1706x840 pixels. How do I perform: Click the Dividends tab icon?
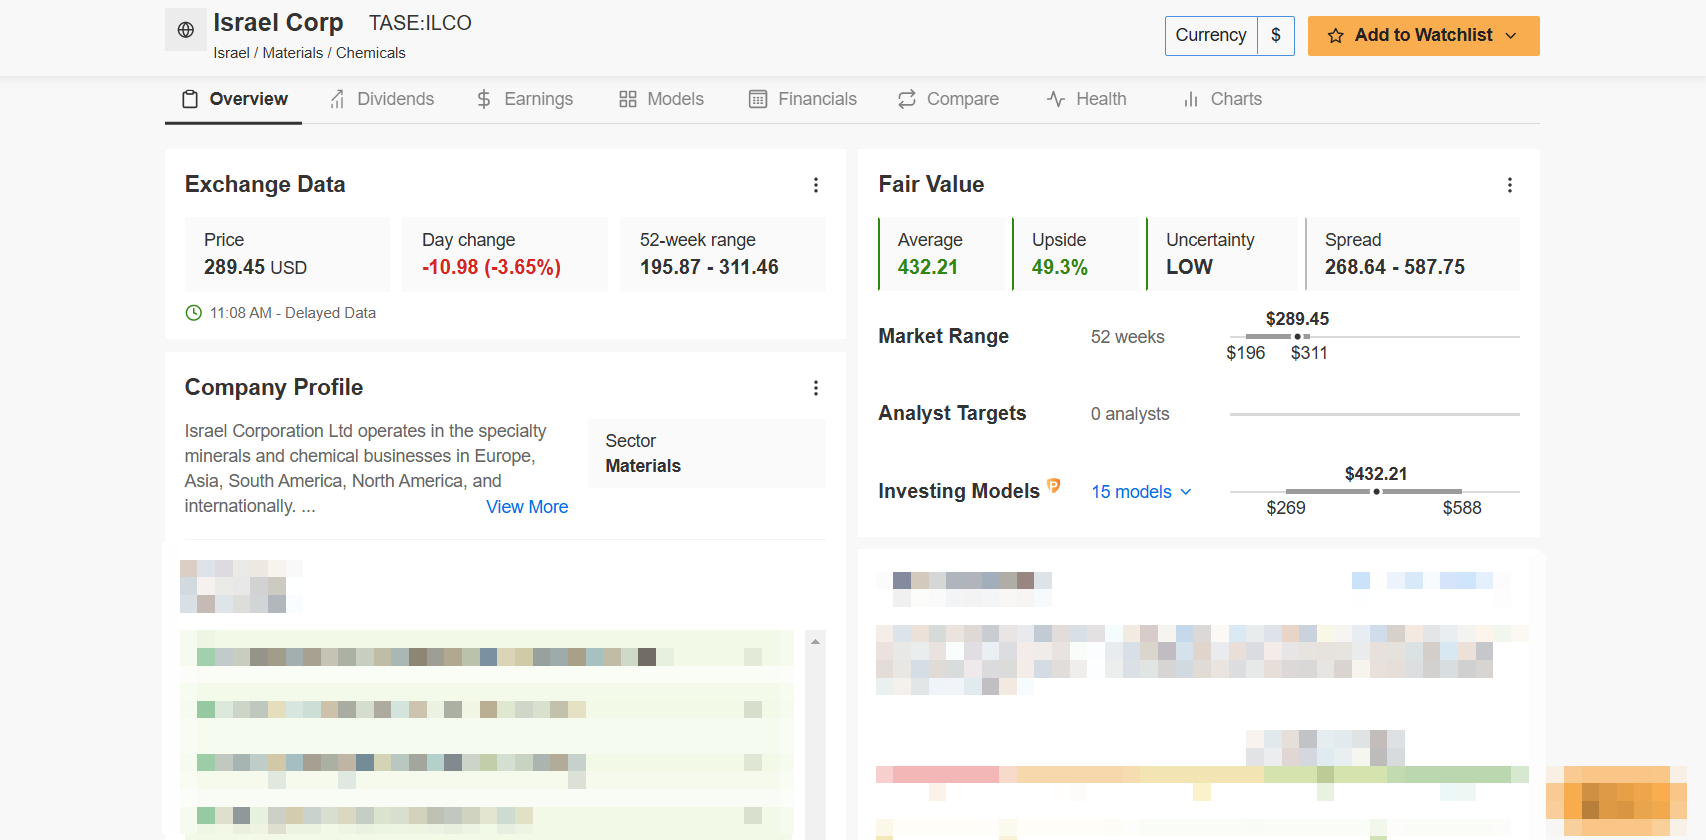[338, 99]
